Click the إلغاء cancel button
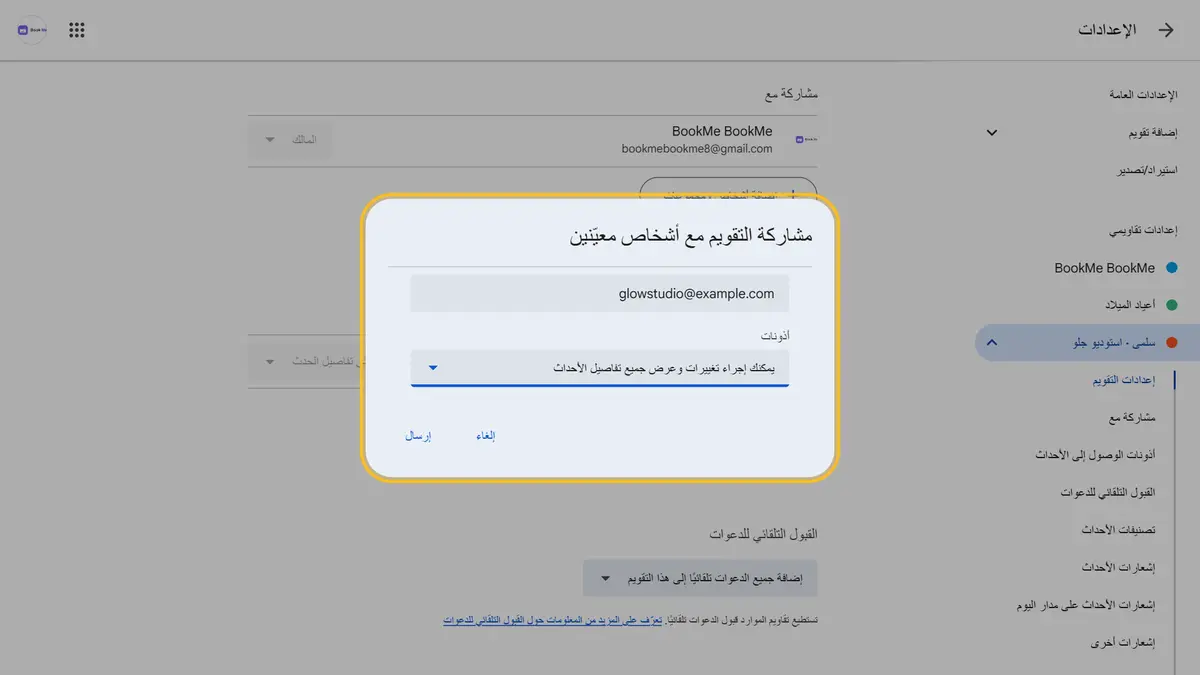 point(486,435)
